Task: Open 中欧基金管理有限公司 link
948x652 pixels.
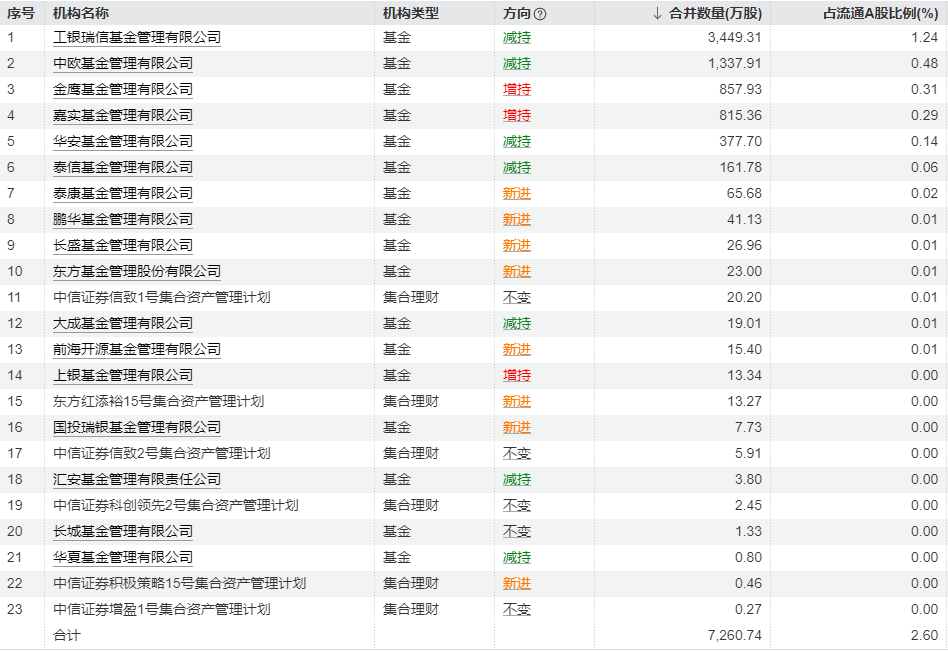Action: click(x=123, y=64)
